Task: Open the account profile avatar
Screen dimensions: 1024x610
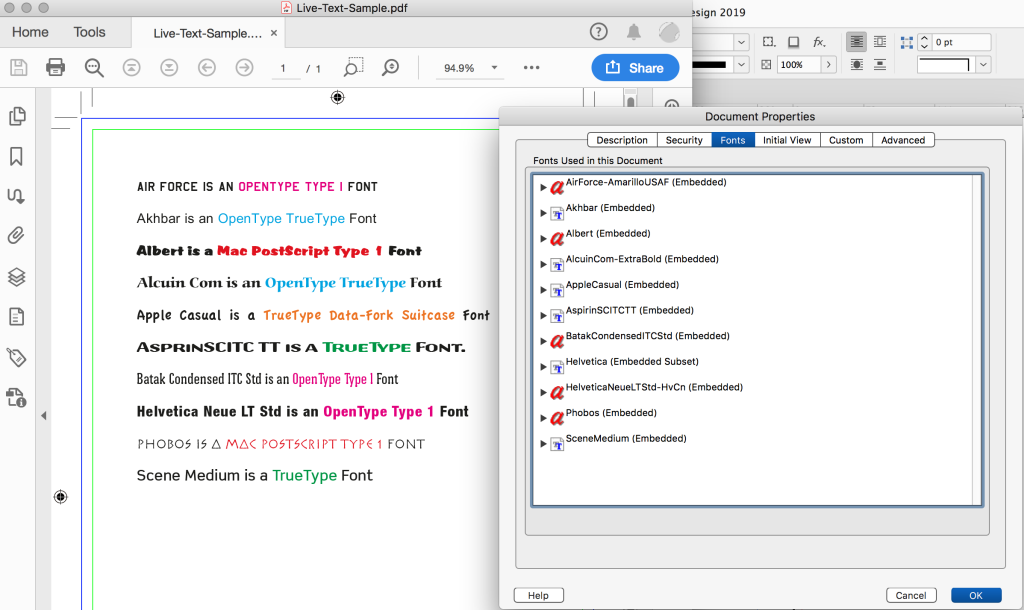Action: [669, 31]
